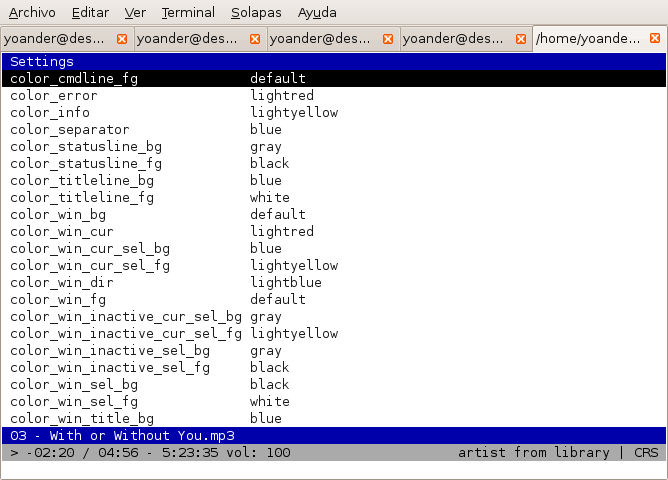
Task: Select the color_win_sel_fg row
Action: [x=334, y=402]
